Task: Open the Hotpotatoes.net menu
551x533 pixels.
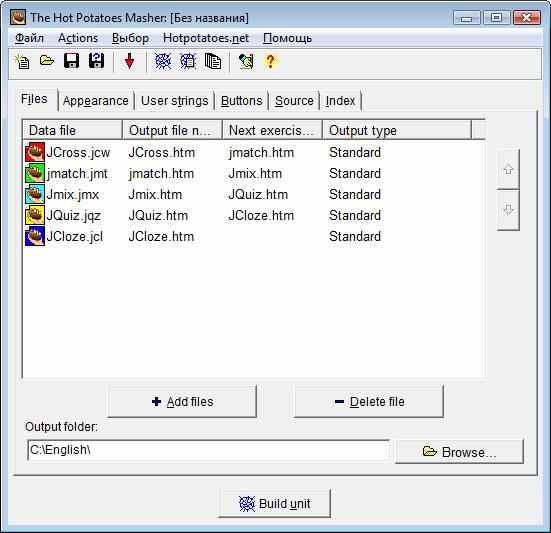Action: [206, 38]
